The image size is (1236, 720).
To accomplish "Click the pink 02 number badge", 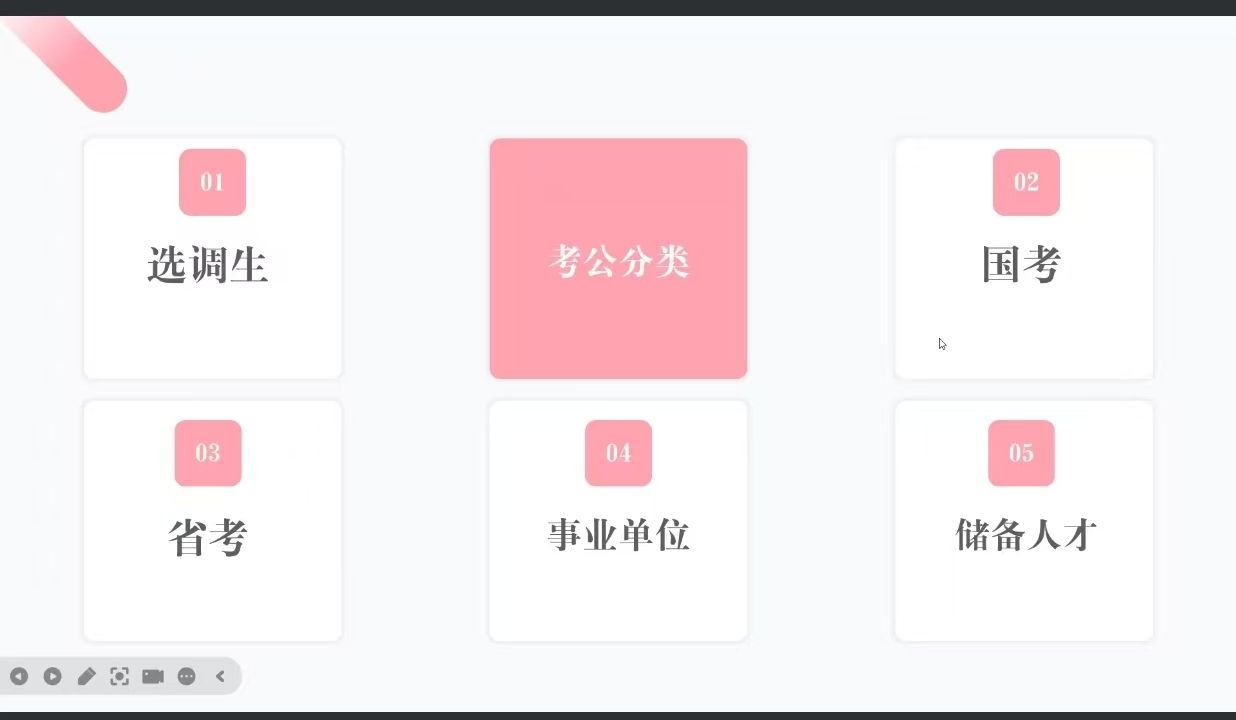I will click(1026, 182).
